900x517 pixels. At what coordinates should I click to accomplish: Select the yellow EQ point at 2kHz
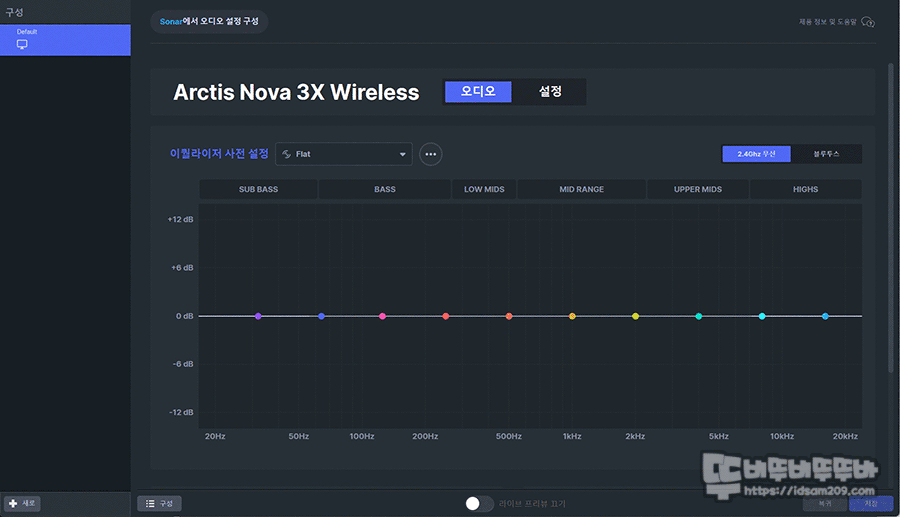point(635,316)
